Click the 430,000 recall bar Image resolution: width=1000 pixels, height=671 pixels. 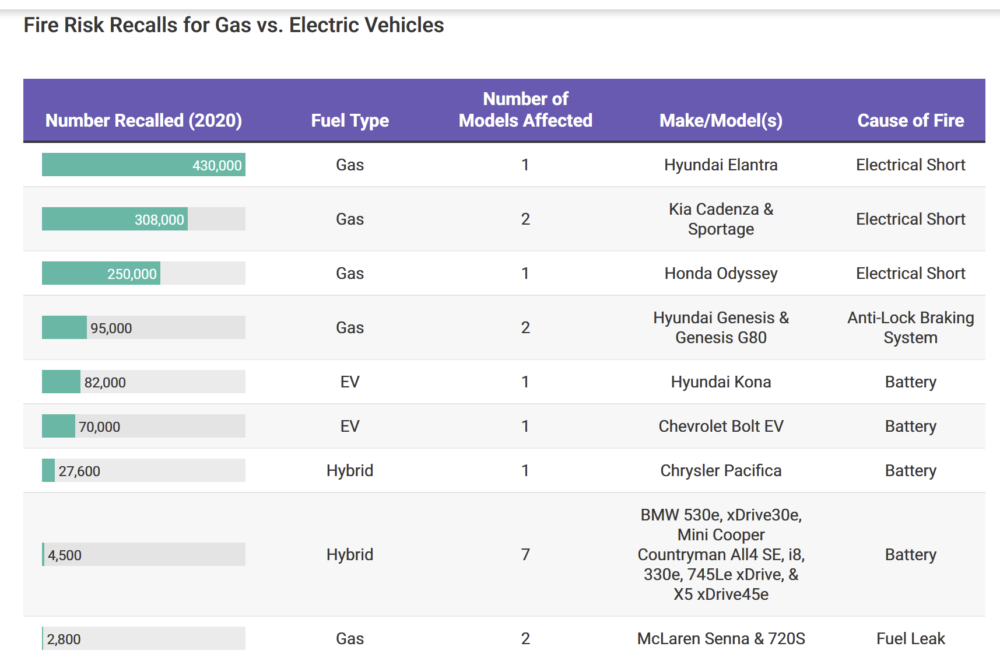click(x=143, y=165)
